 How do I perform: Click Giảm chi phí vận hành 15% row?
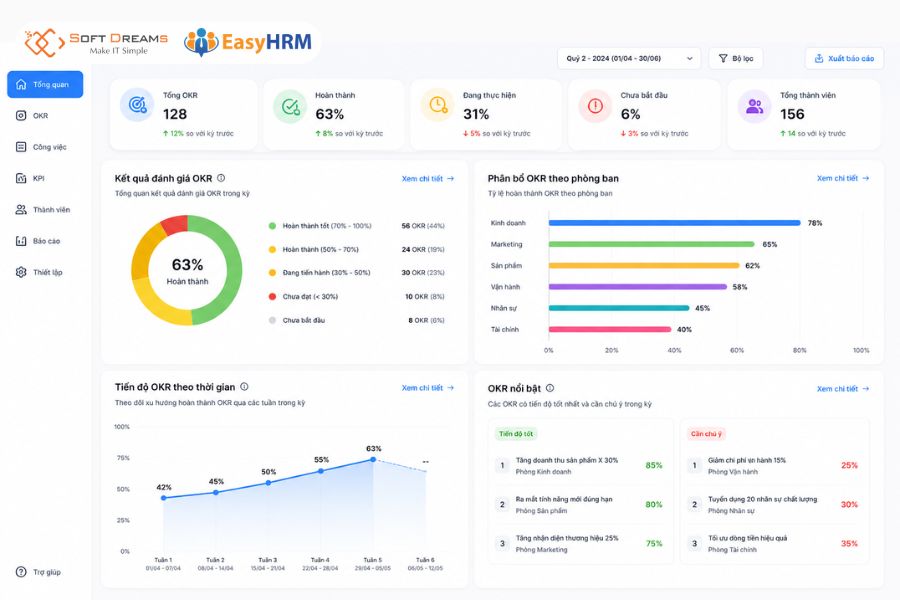coord(774,466)
